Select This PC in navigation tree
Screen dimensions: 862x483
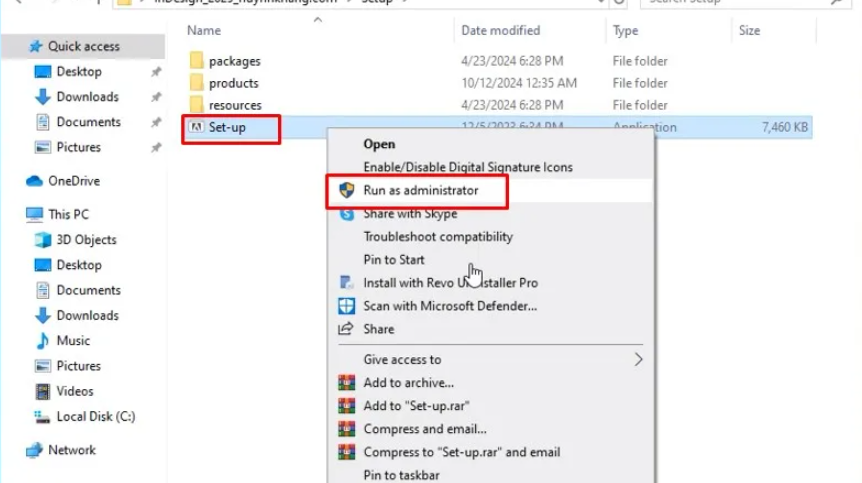point(68,214)
